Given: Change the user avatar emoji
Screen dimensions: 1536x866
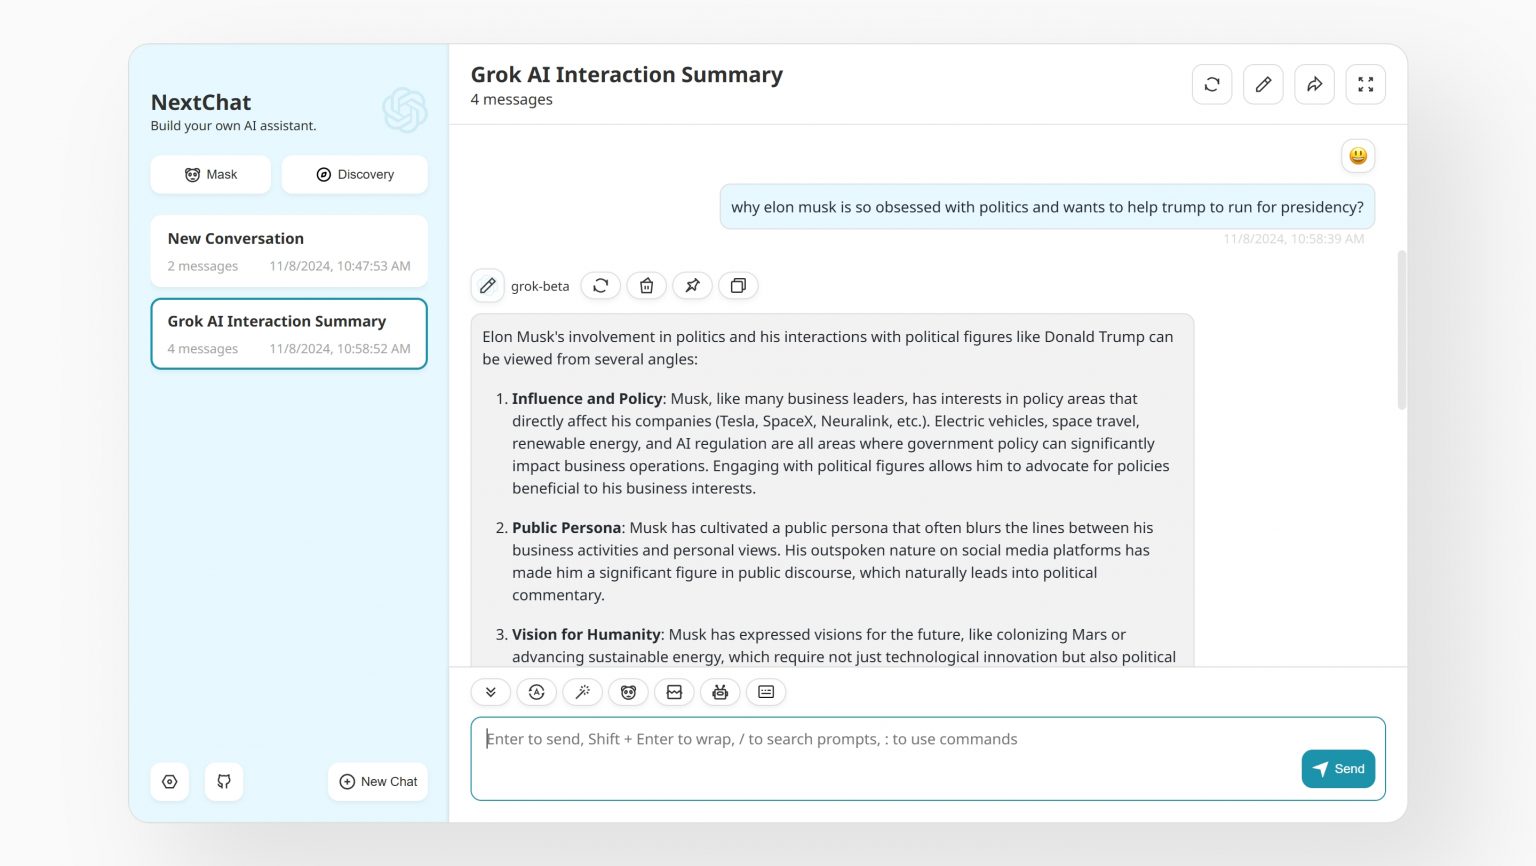Looking at the screenshot, I should pos(1357,156).
